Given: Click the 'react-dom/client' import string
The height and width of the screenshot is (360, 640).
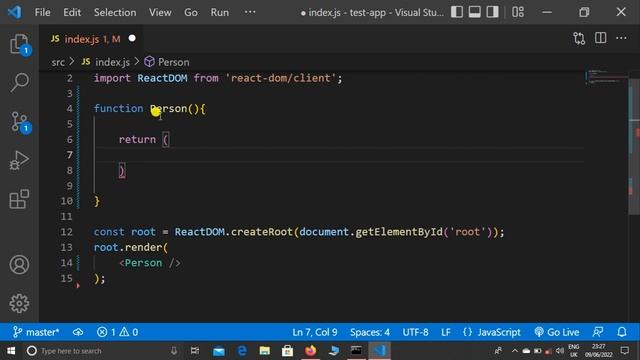Looking at the screenshot, I should pos(280,78).
